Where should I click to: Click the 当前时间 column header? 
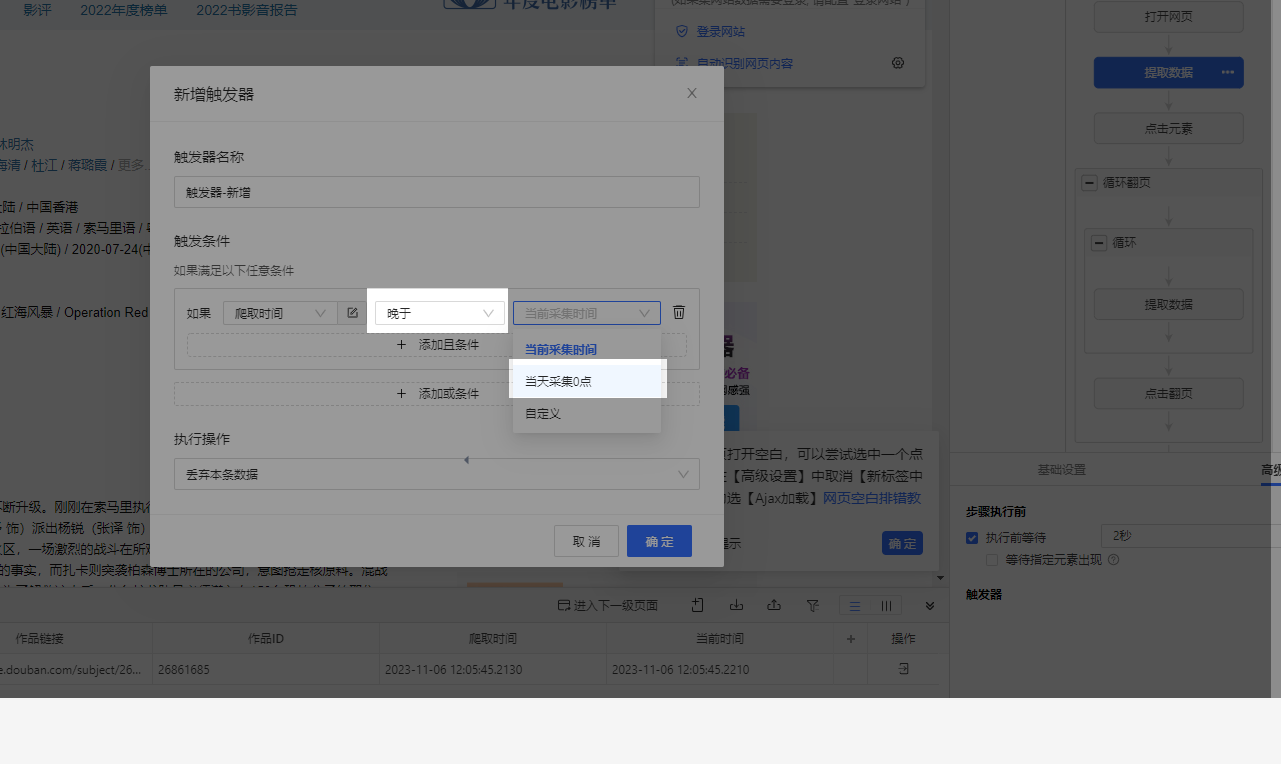click(x=720, y=638)
